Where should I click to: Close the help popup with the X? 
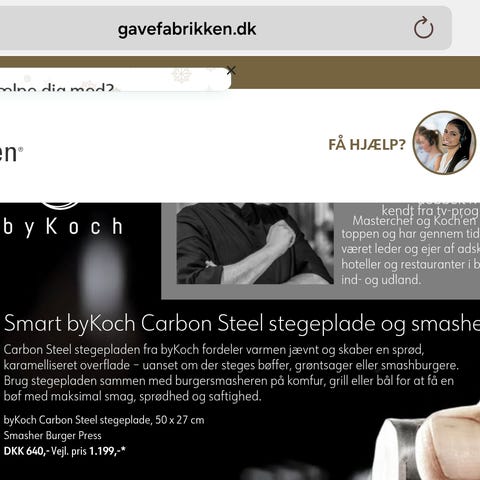(231, 70)
